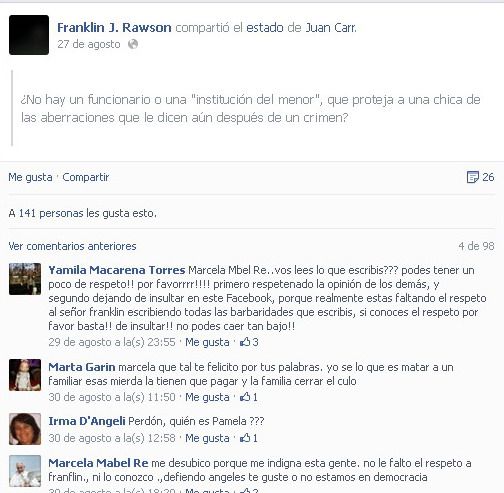This screenshot has width=504, height=493.
Task: Open Yamila Macarena Torres's avatar thumbnail
Action: click(25, 279)
